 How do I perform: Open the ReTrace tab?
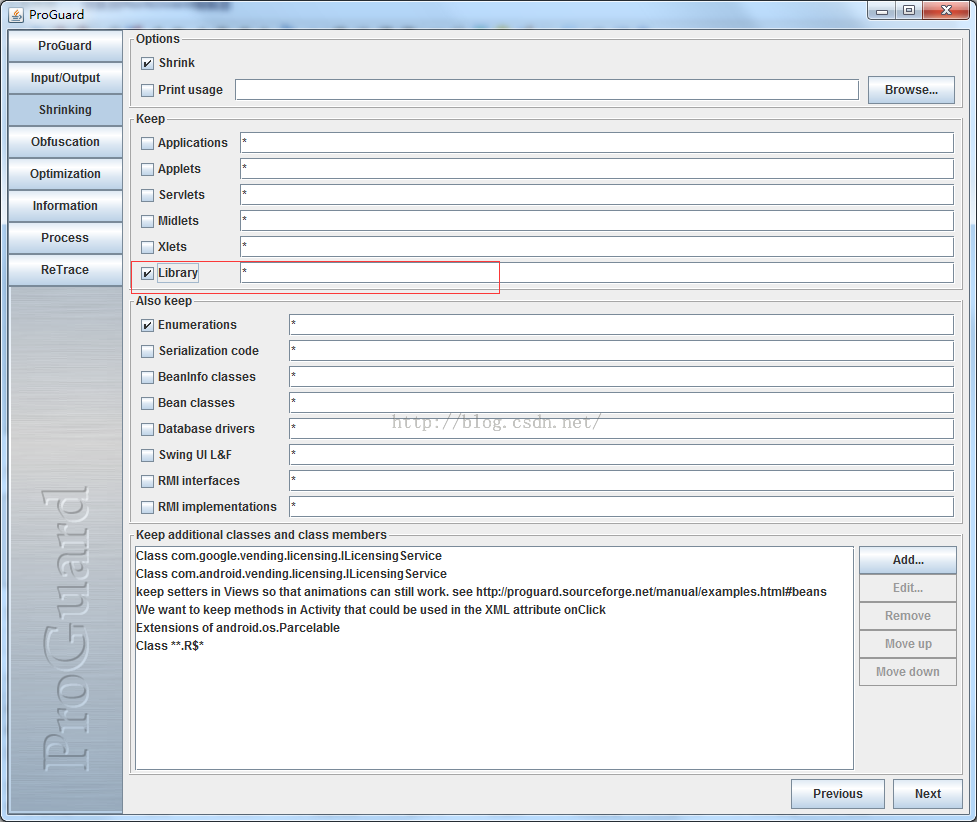click(65, 270)
